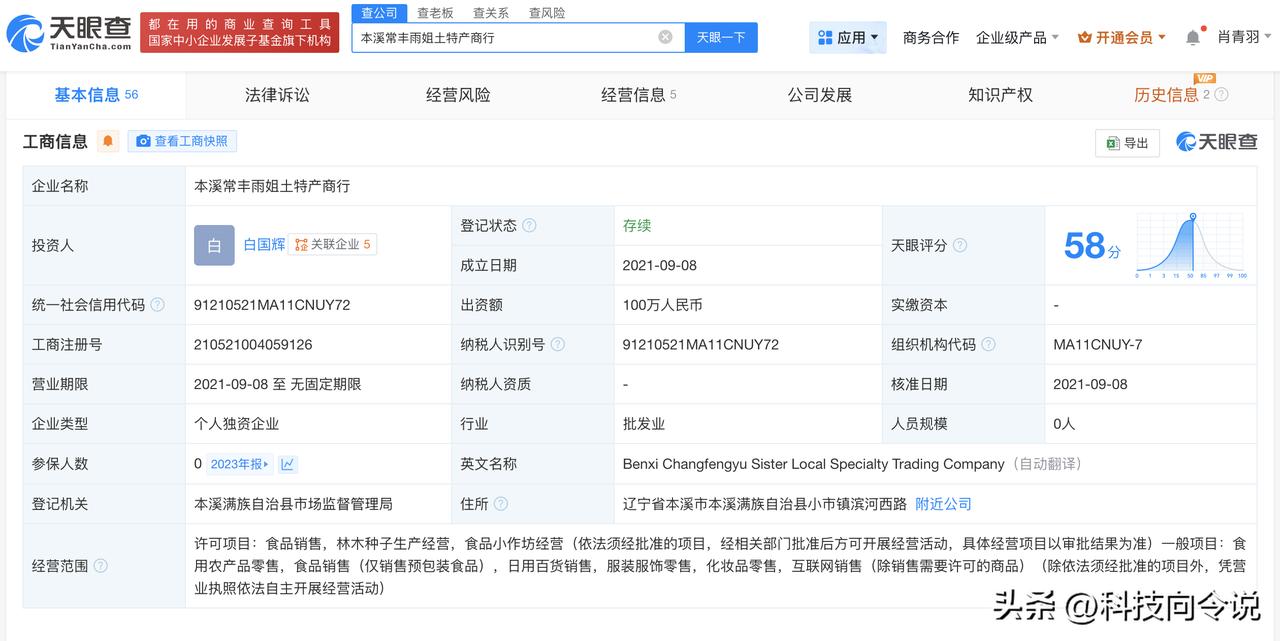Open the score distribution chart

(x=1191, y=245)
